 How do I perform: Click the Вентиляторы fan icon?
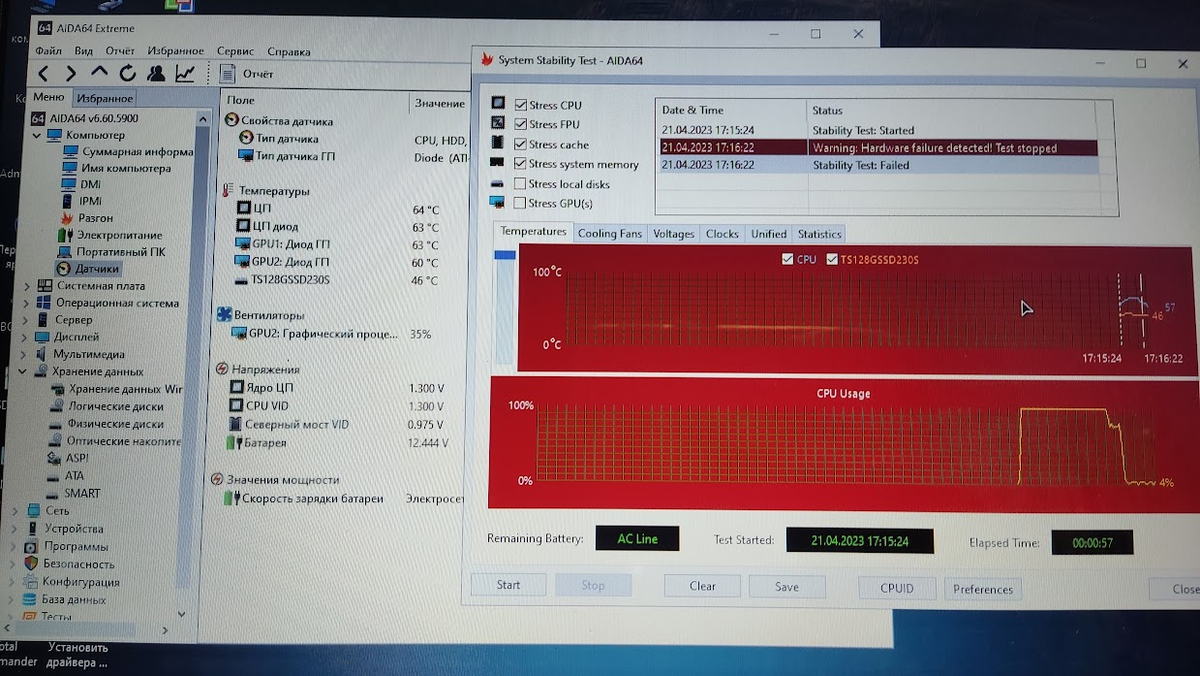[225, 315]
